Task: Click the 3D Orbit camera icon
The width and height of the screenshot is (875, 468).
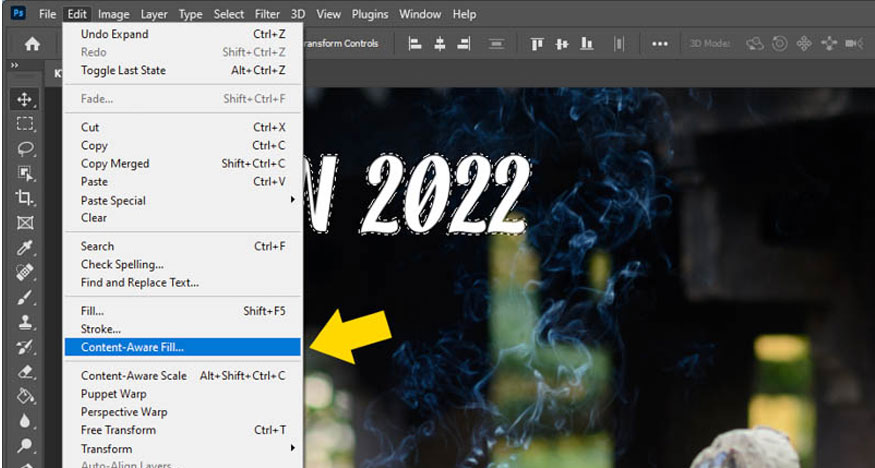Action: 755,44
